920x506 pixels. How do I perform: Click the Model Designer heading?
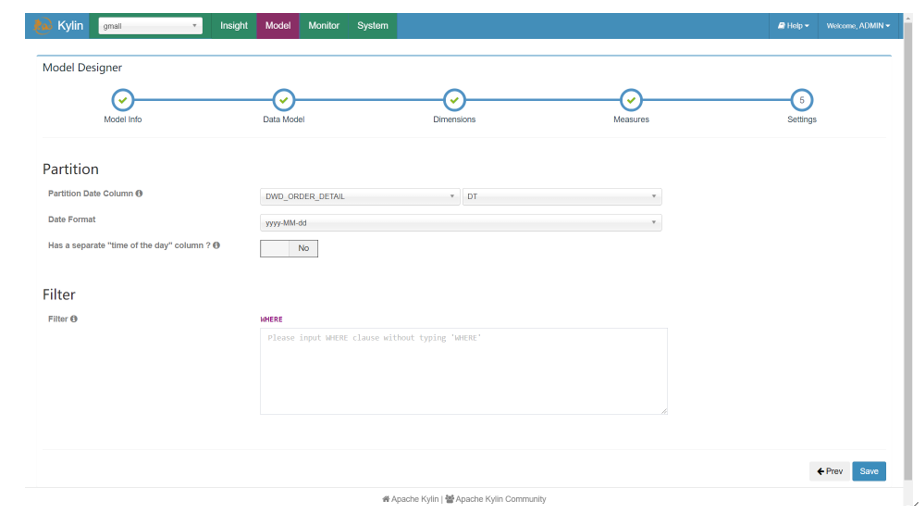82,68
